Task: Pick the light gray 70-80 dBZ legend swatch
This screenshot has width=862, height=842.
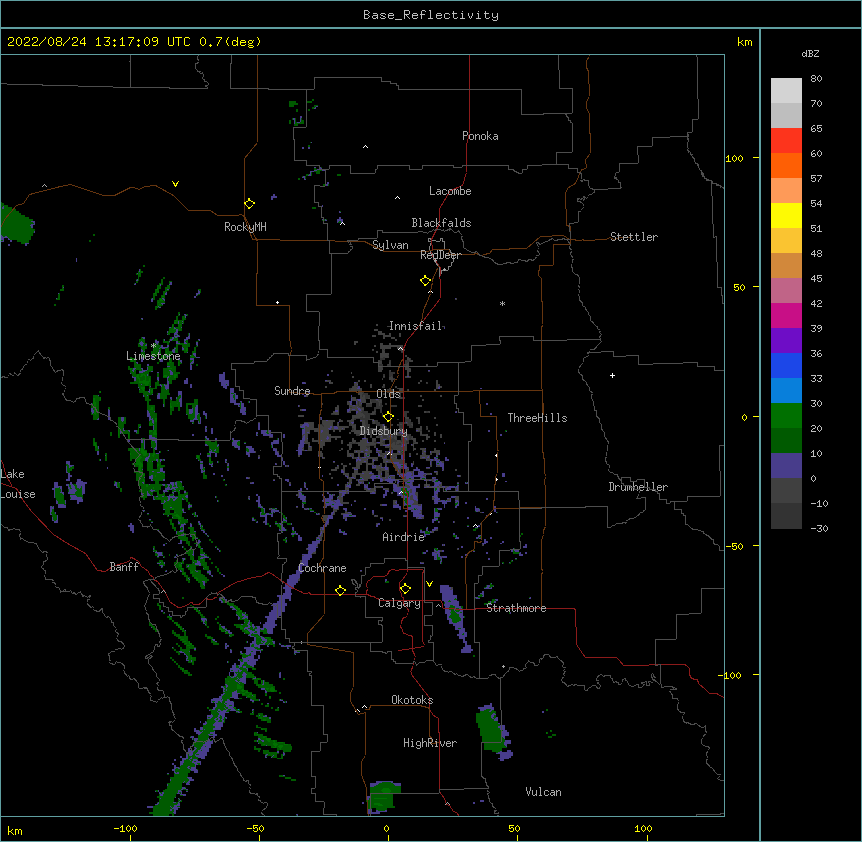Action: (x=786, y=90)
